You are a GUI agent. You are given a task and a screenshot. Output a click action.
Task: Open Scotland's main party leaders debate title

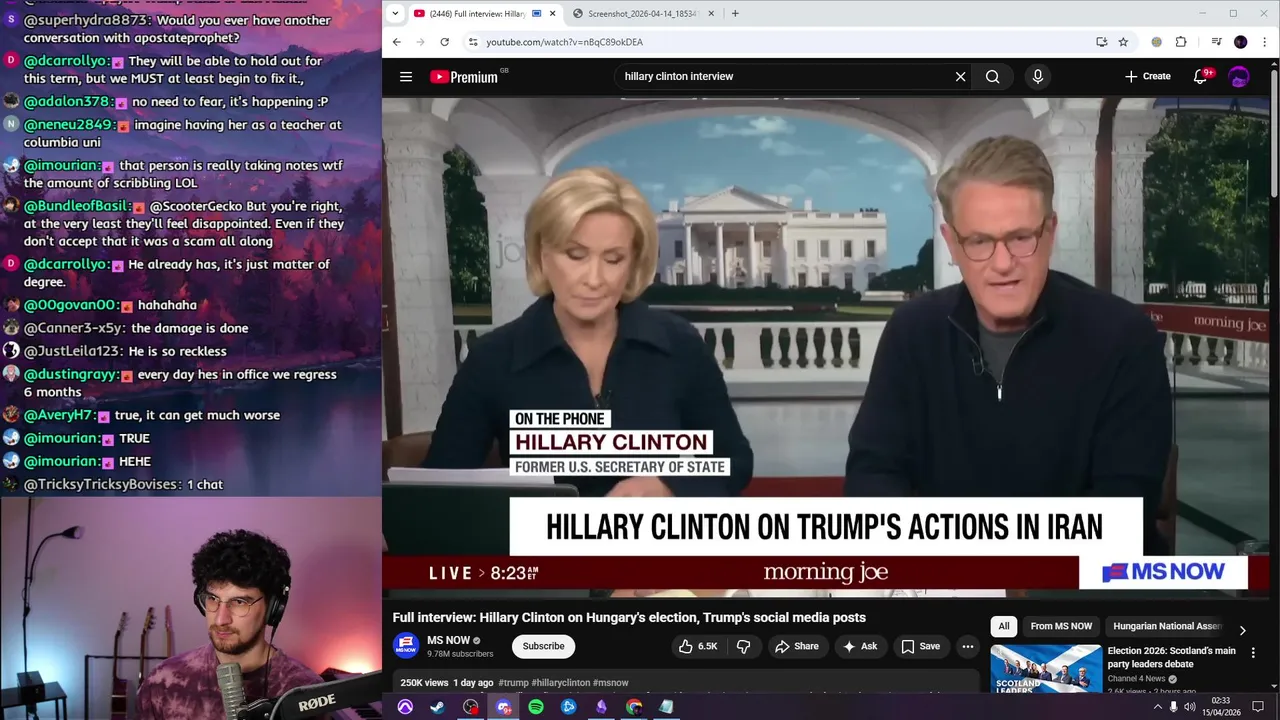(x=1171, y=657)
